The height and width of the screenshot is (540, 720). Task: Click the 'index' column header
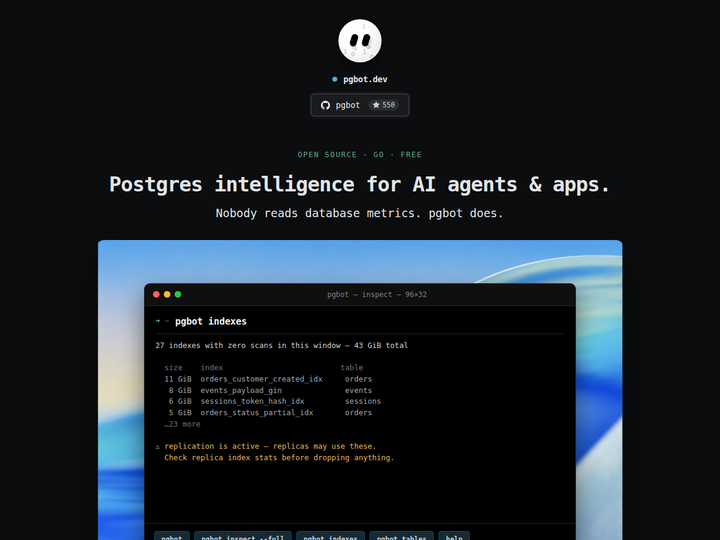click(x=212, y=368)
